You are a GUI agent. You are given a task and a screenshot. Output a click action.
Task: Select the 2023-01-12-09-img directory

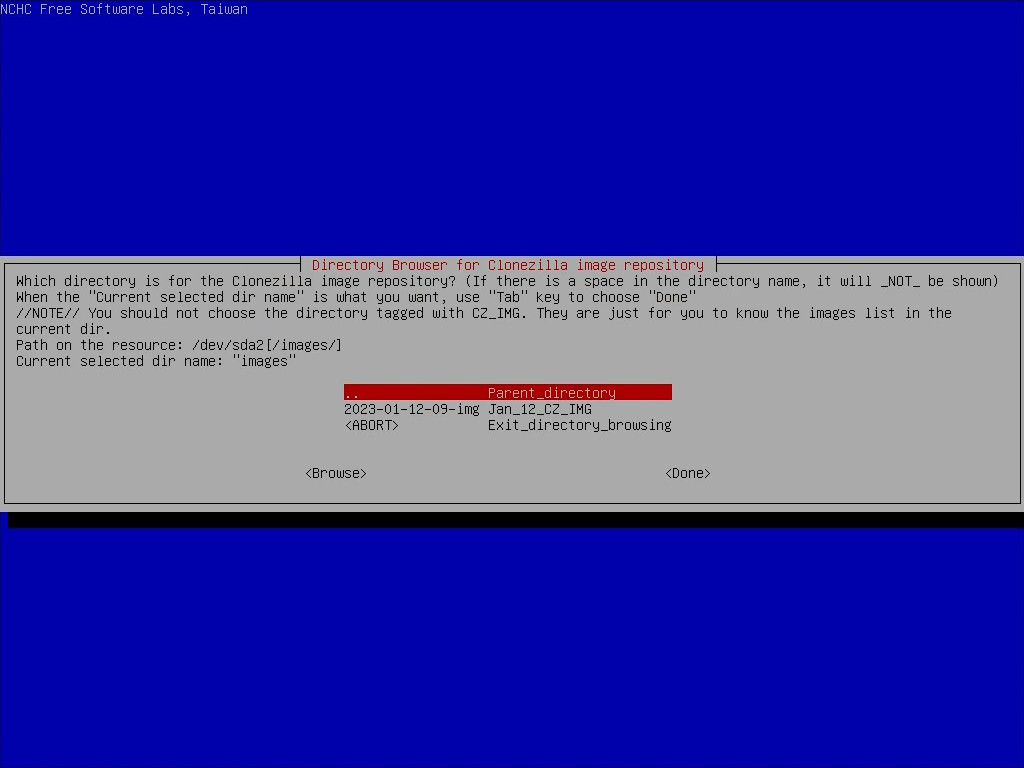[411, 409]
